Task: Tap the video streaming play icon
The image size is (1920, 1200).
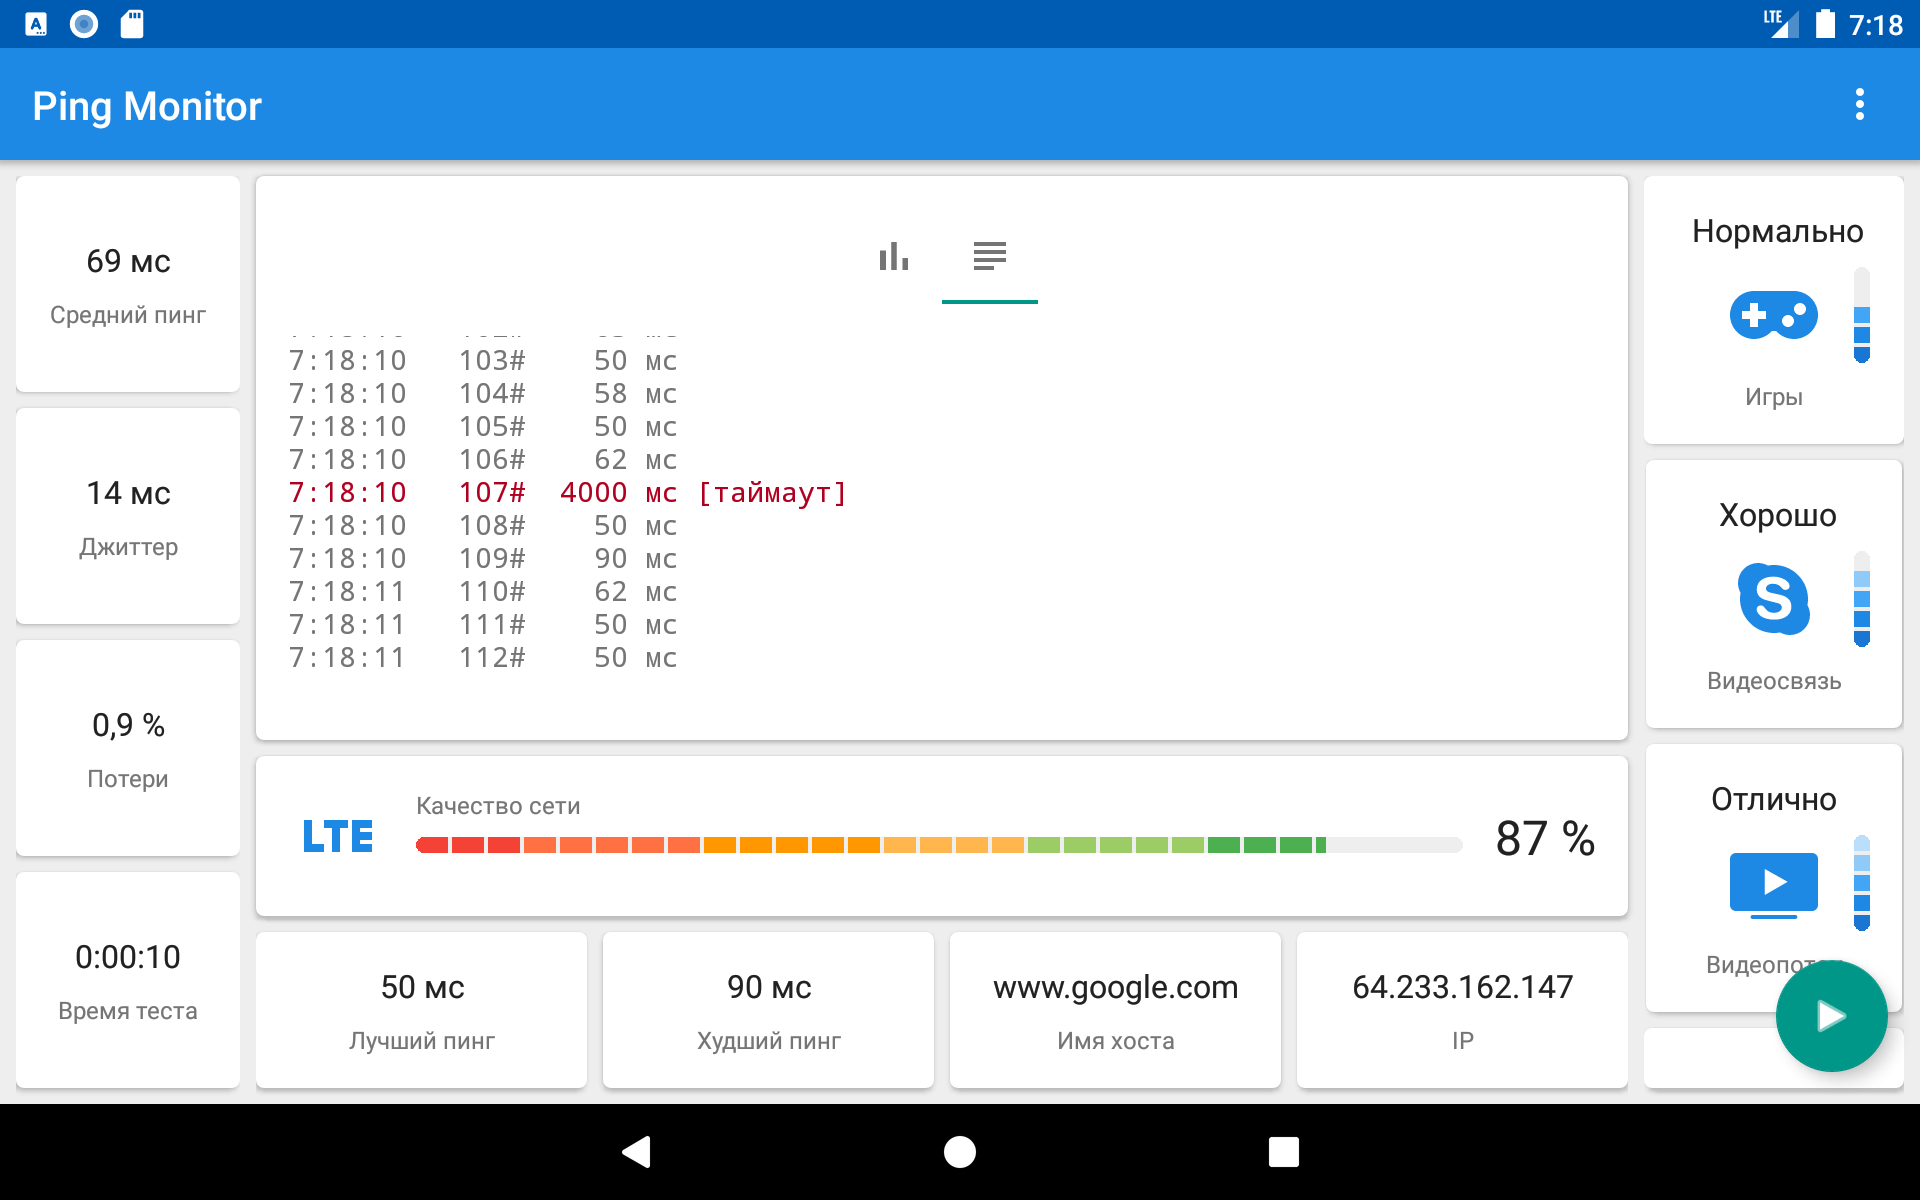Action: point(1773,884)
